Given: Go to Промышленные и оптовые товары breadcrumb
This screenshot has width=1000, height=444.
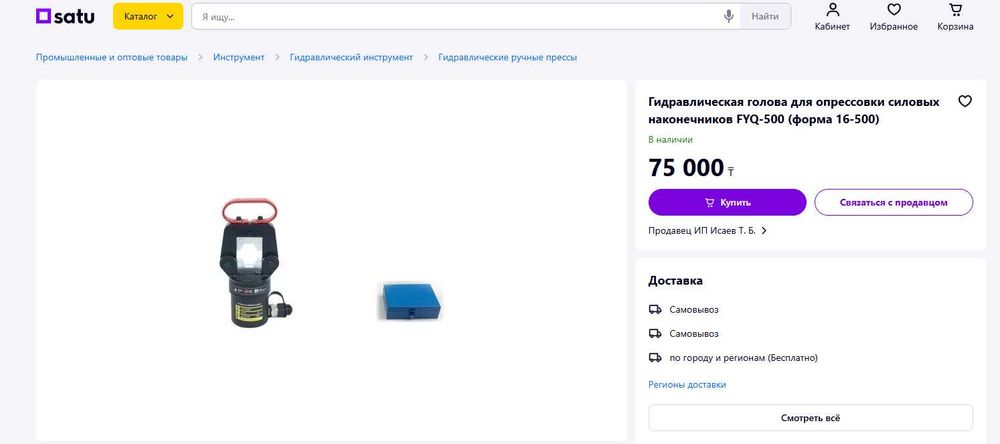Looking at the screenshot, I should [x=112, y=57].
